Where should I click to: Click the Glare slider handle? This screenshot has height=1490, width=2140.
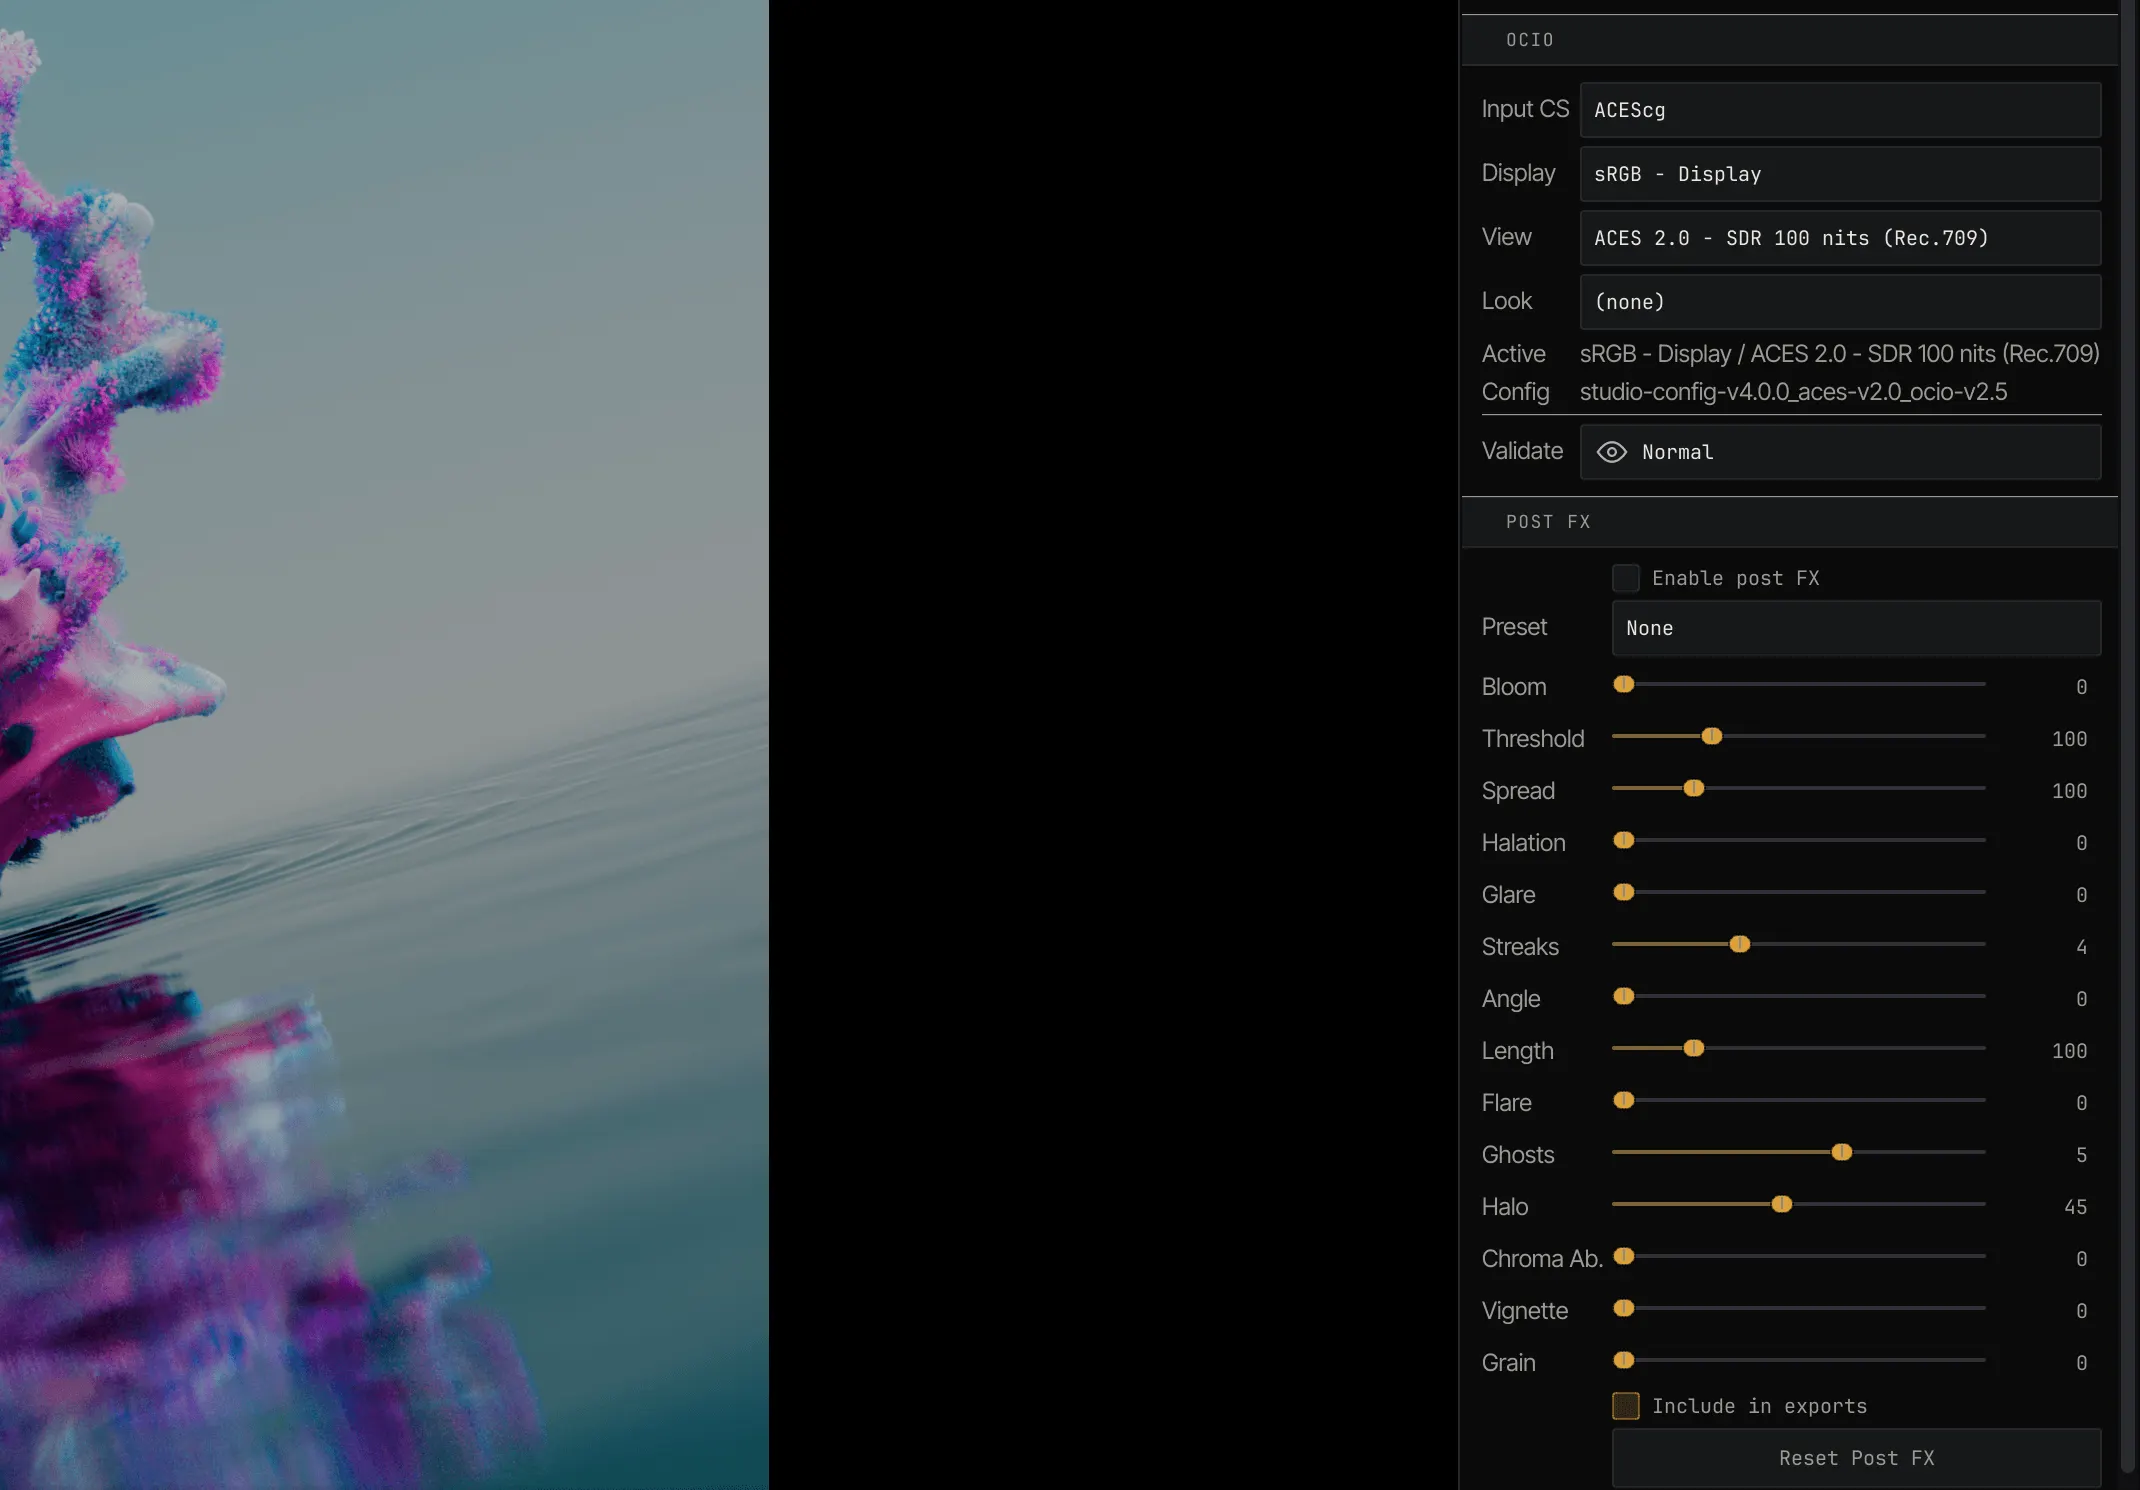1624,892
